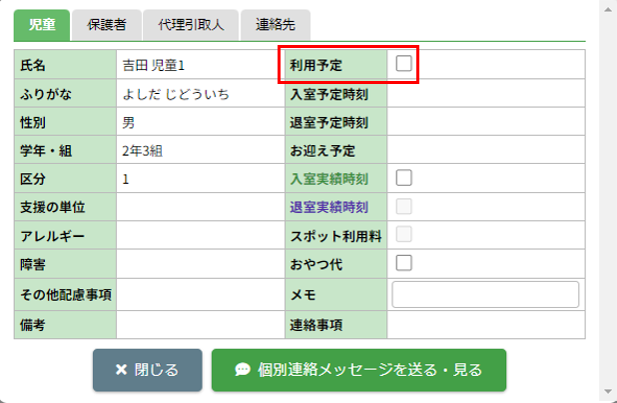The image size is (617, 403).
Task: Select the 連絡先 tab
Action: (276, 24)
